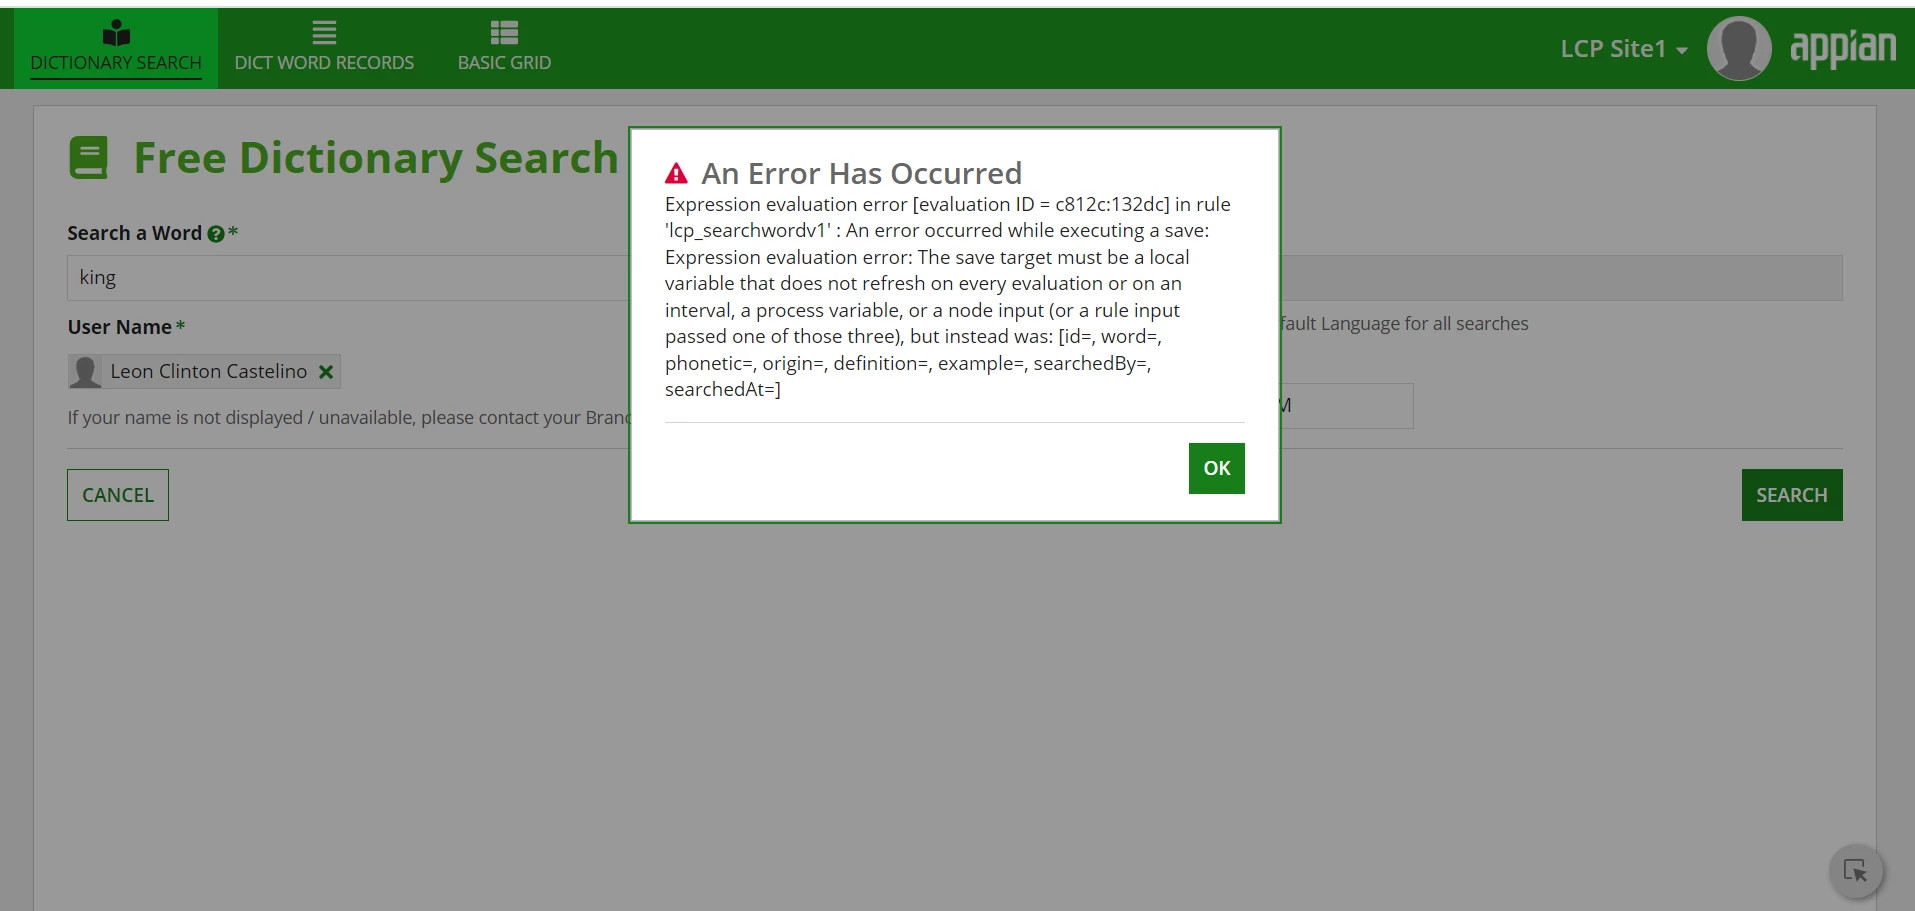Click the Leon Clinton Castelino user avatar

(86, 372)
